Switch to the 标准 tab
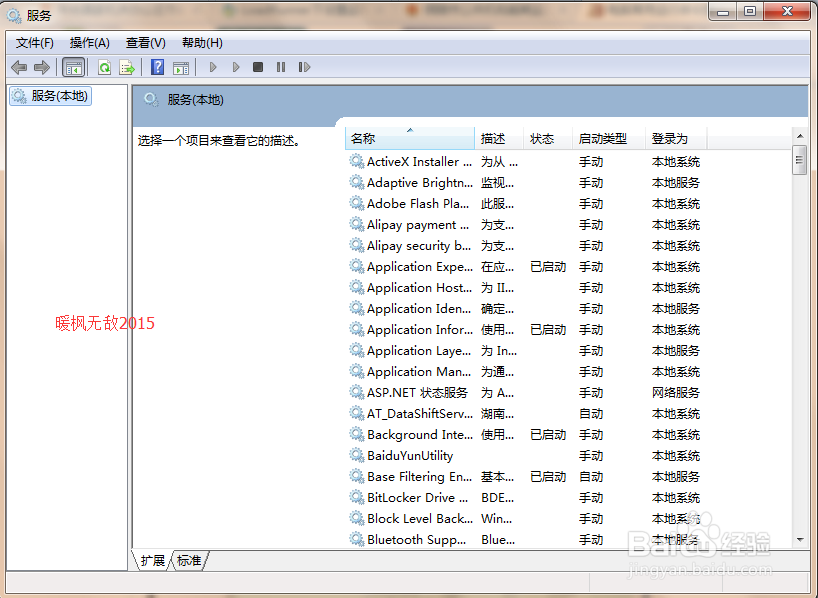Viewport: 818px width, 598px height. point(188,560)
